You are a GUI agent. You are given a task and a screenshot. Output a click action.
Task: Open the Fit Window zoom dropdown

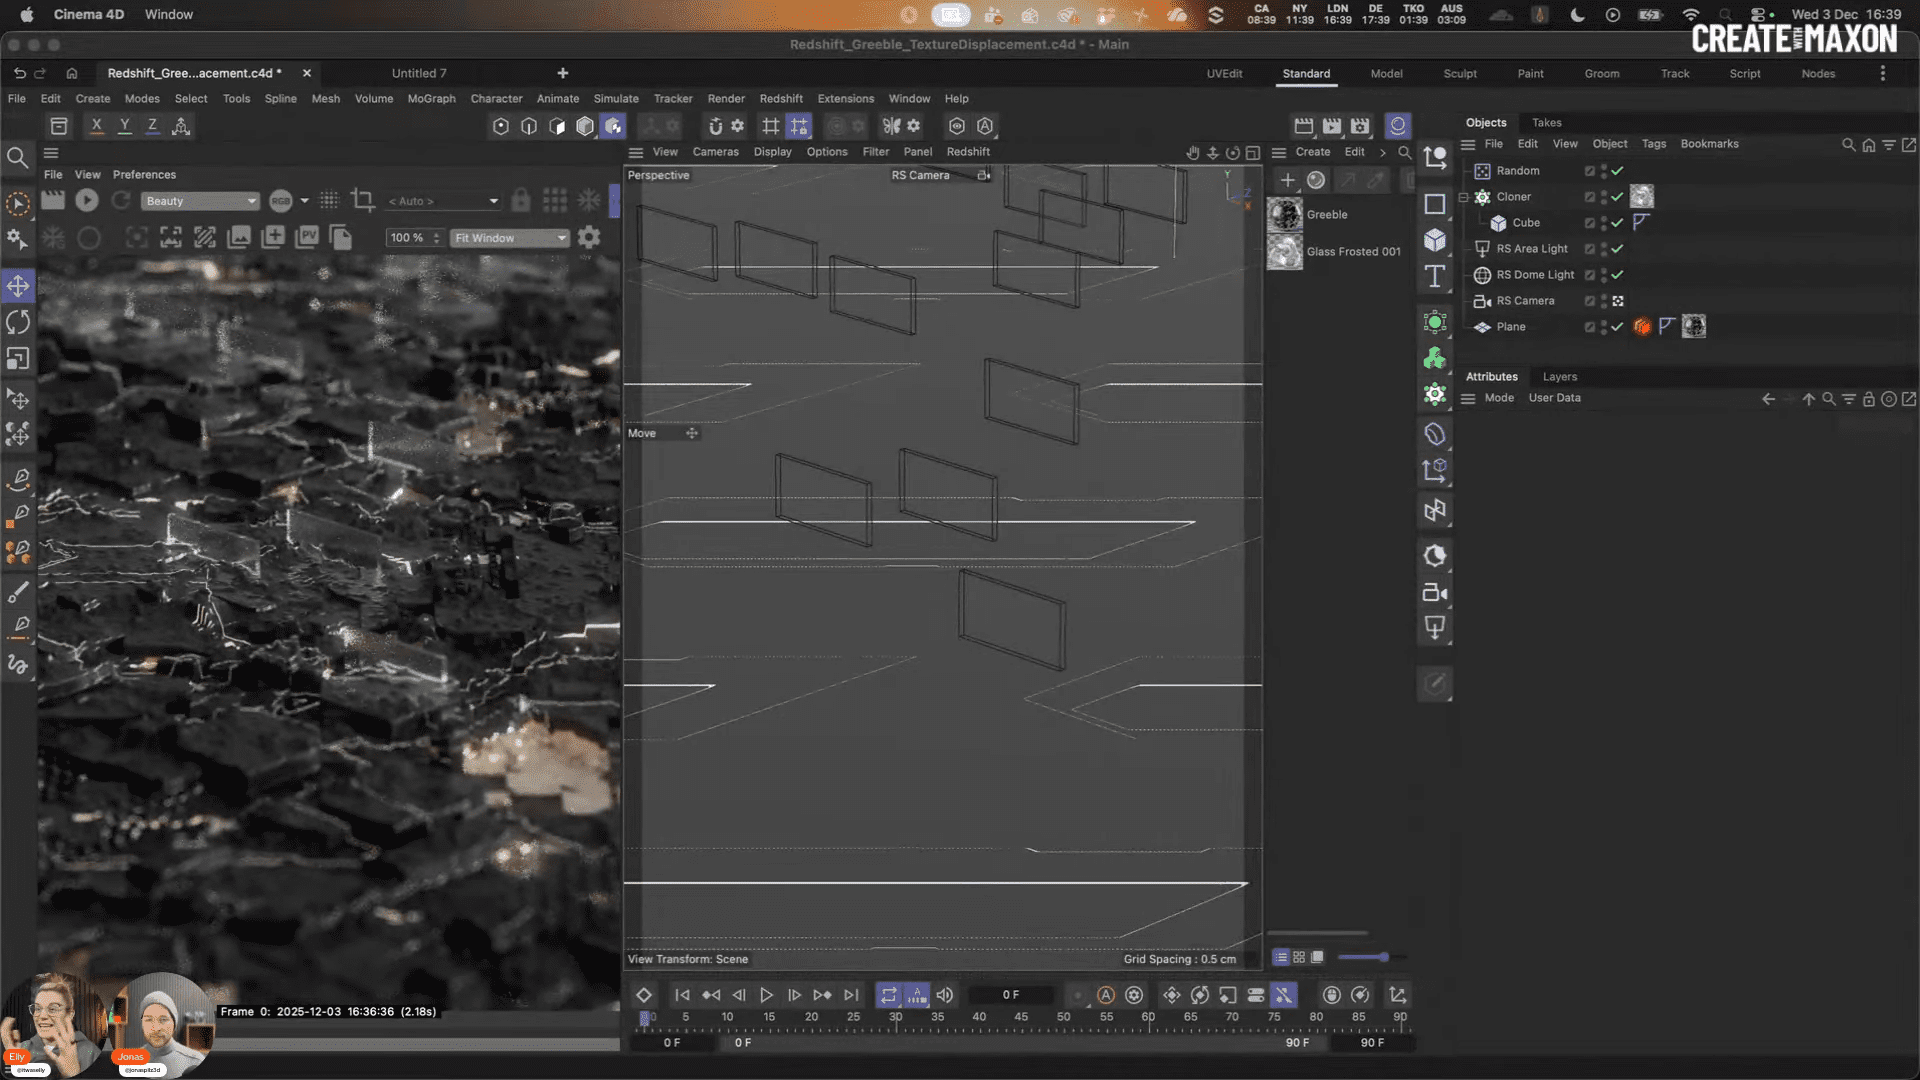tap(509, 237)
